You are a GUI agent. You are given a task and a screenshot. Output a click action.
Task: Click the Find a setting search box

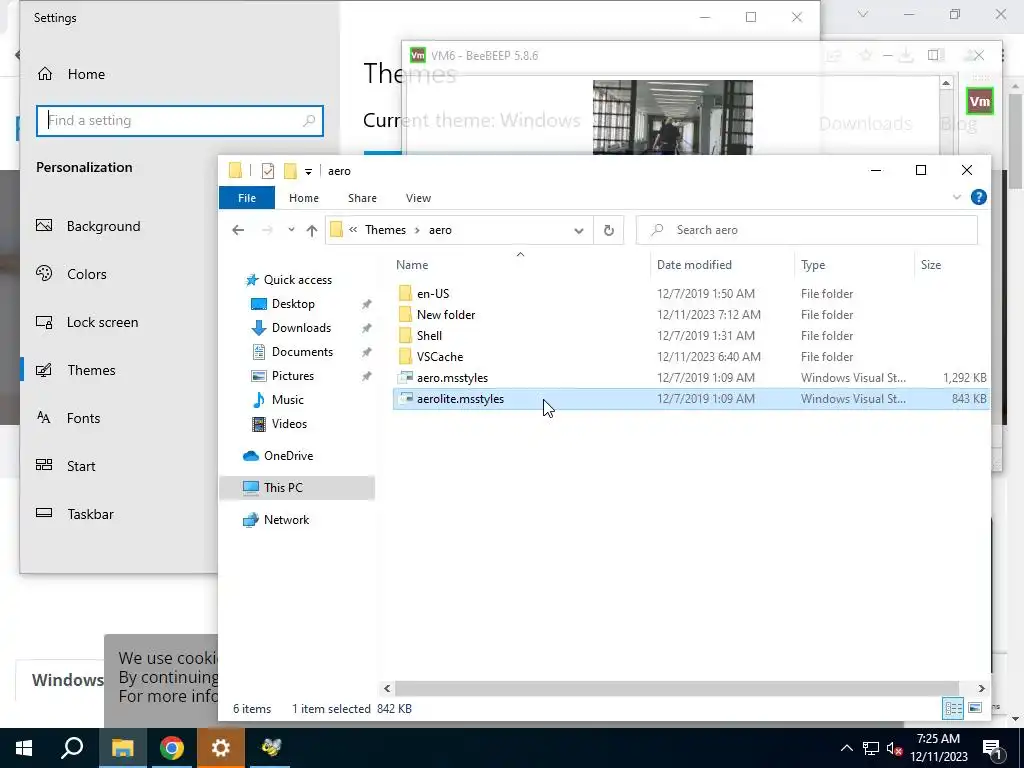pos(180,121)
